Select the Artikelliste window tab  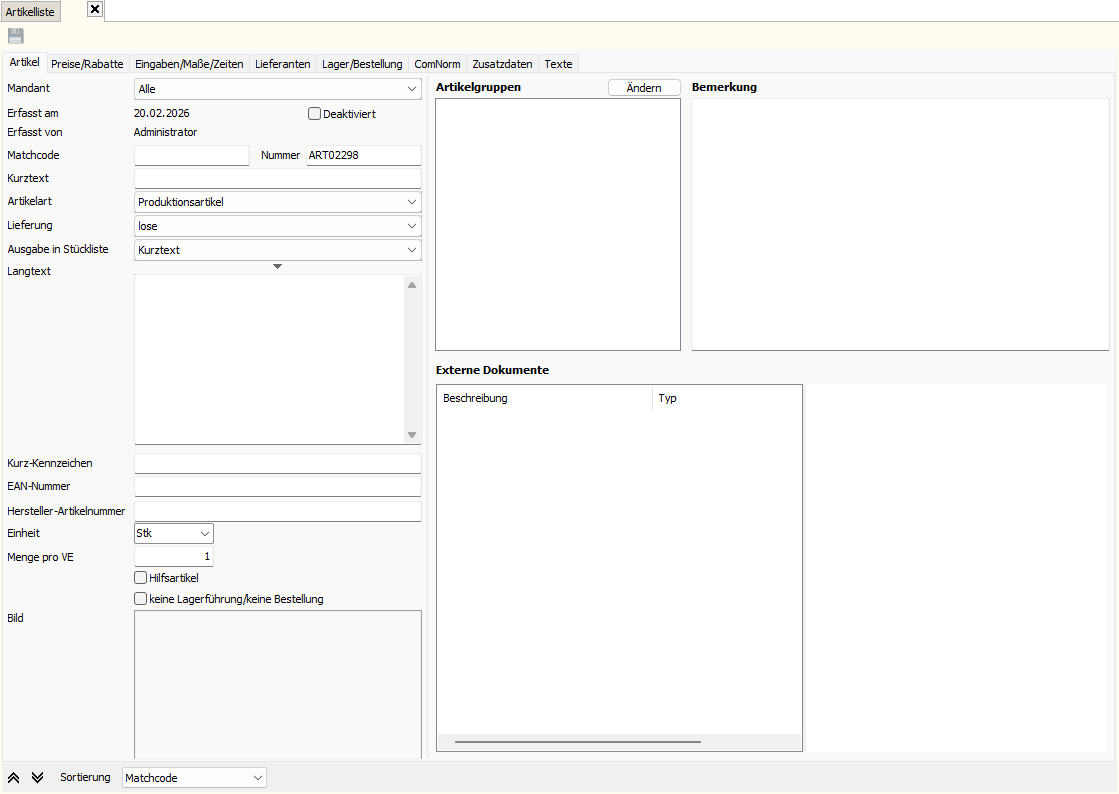[x=30, y=12]
